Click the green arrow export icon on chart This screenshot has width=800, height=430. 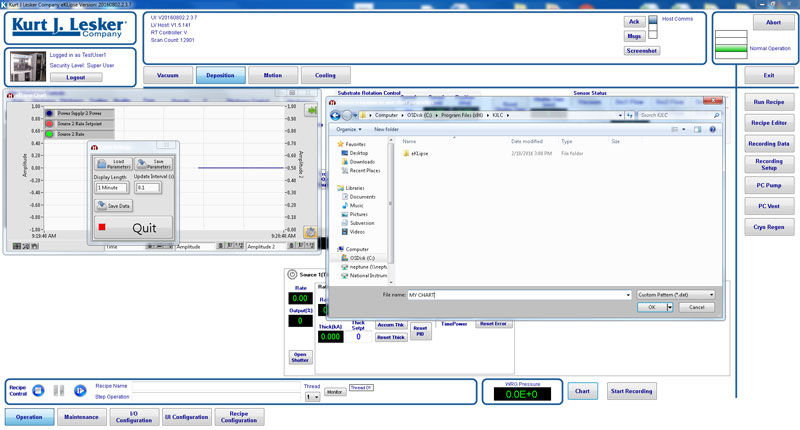coord(311,110)
